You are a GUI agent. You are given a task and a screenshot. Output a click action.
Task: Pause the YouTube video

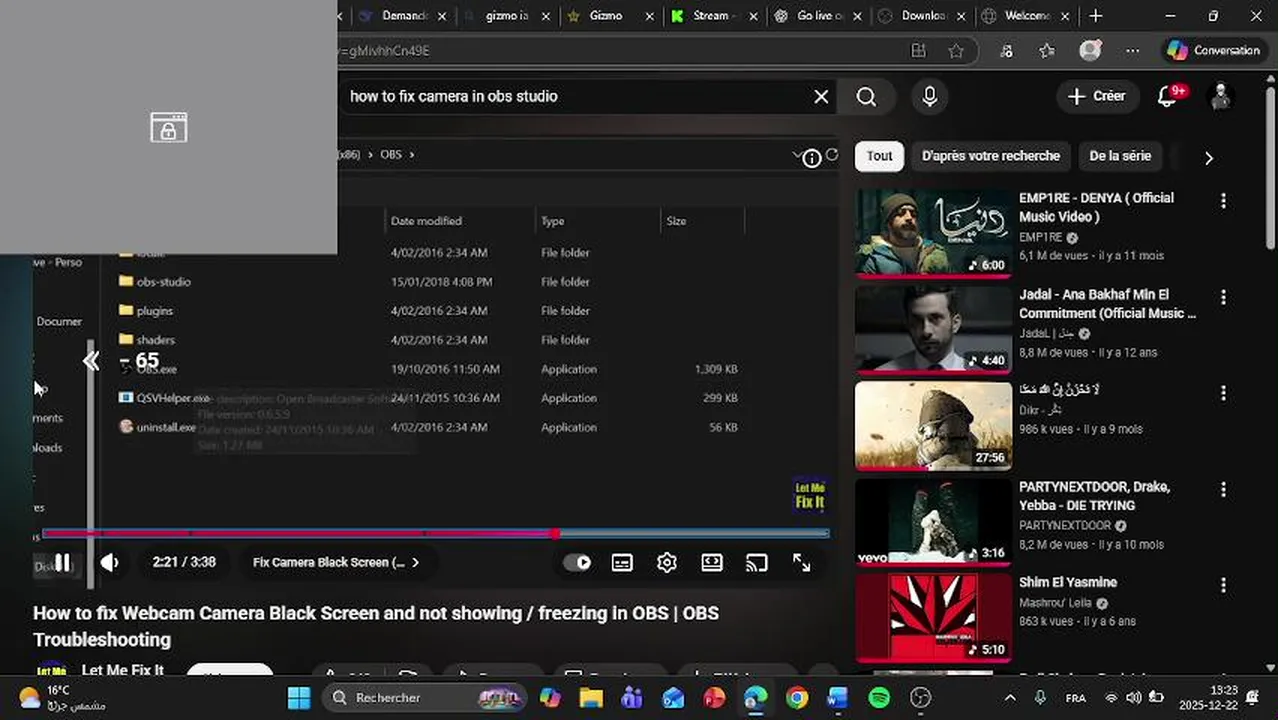[62, 563]
